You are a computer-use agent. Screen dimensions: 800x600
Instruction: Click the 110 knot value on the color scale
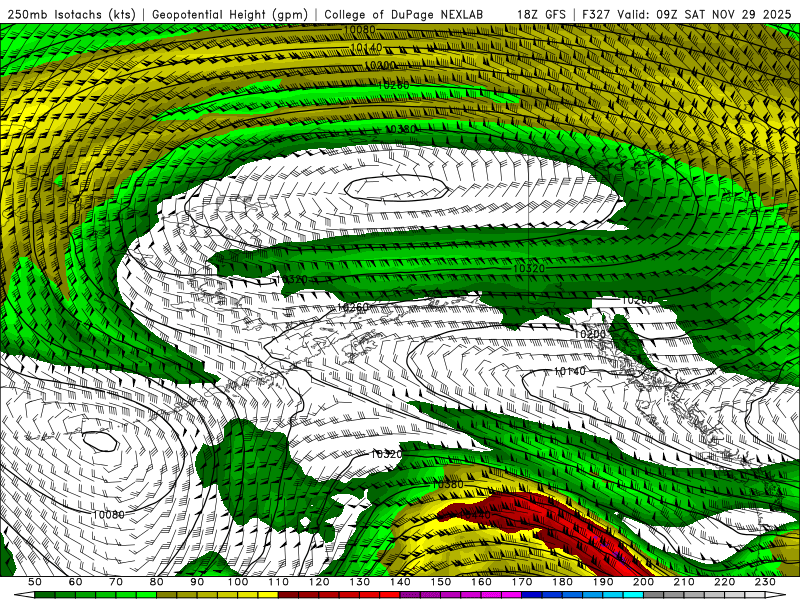pos(278,582)
